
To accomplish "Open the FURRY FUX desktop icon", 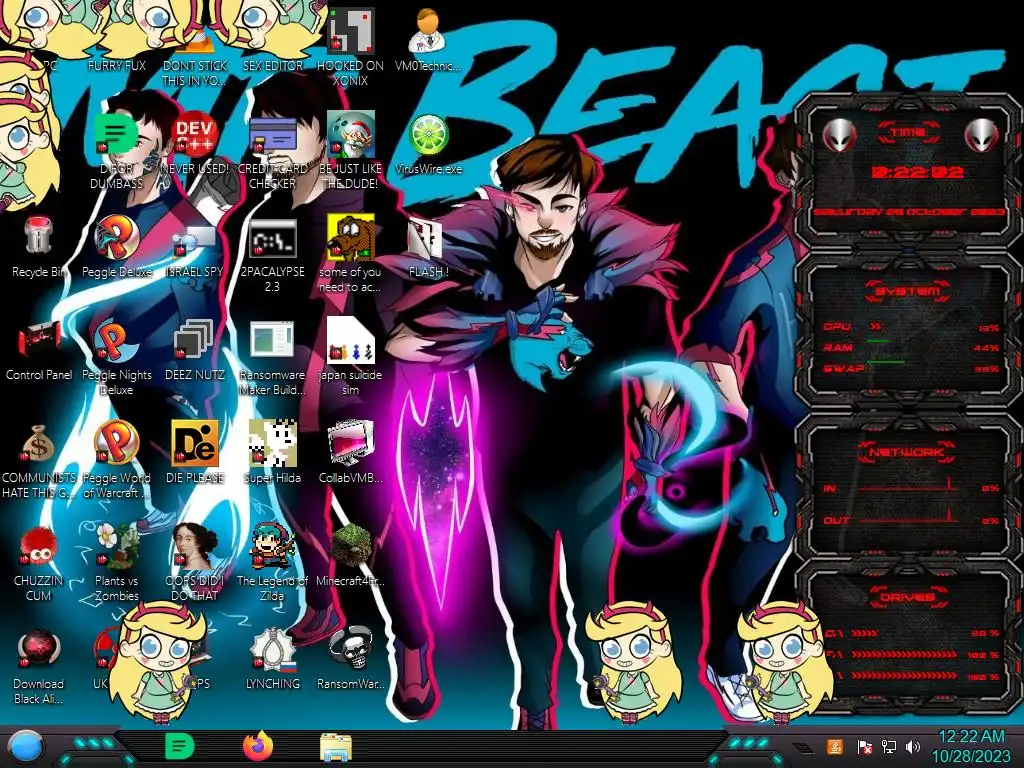I will click(x=117, y=66).
